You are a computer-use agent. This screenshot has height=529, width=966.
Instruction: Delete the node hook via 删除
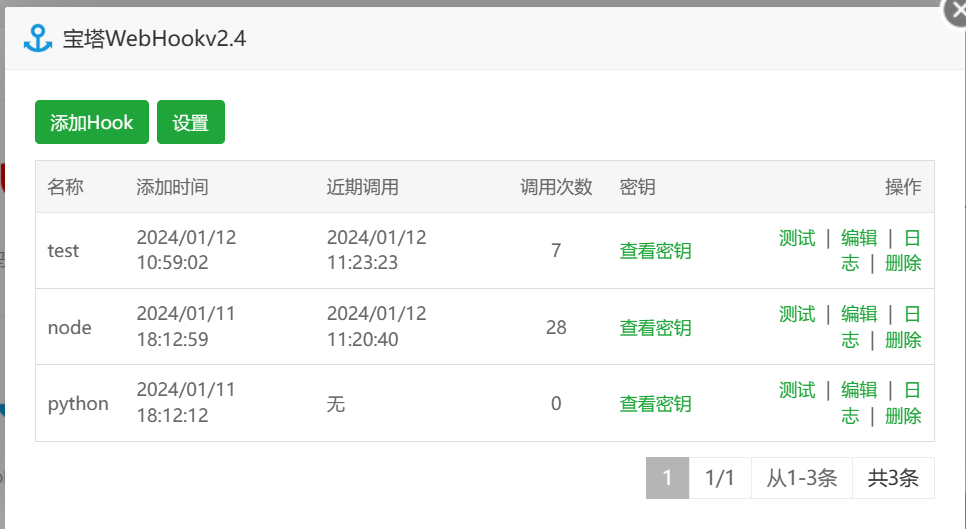pos(903,340)
